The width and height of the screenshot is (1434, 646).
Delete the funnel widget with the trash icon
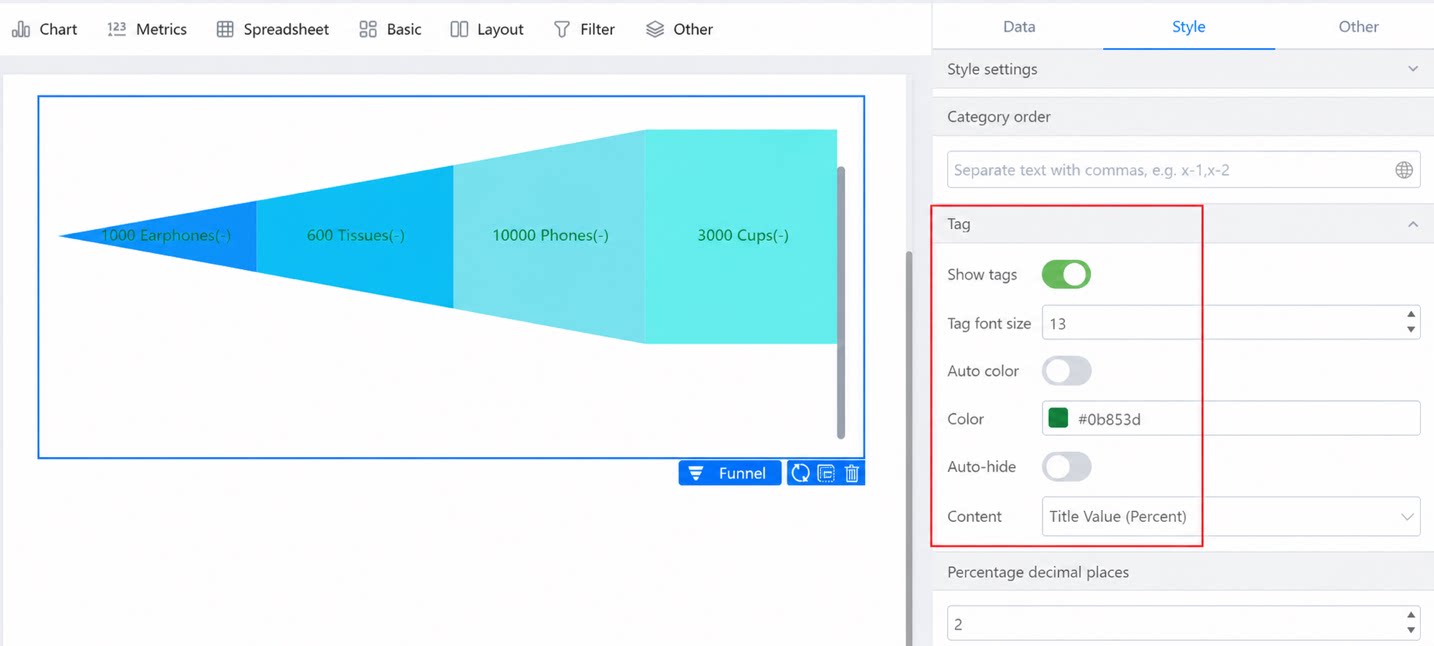tap(852, 473)
